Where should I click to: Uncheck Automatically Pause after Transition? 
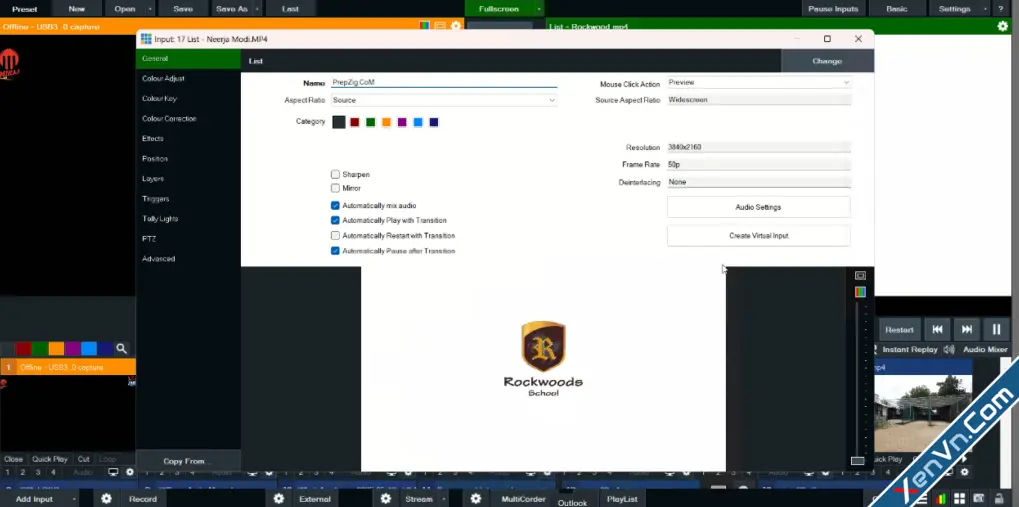(335, 251)
